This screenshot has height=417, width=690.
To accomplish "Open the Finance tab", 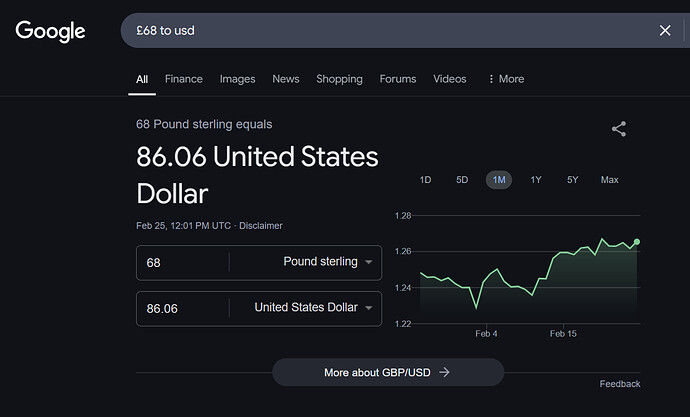I will point(184,79).
